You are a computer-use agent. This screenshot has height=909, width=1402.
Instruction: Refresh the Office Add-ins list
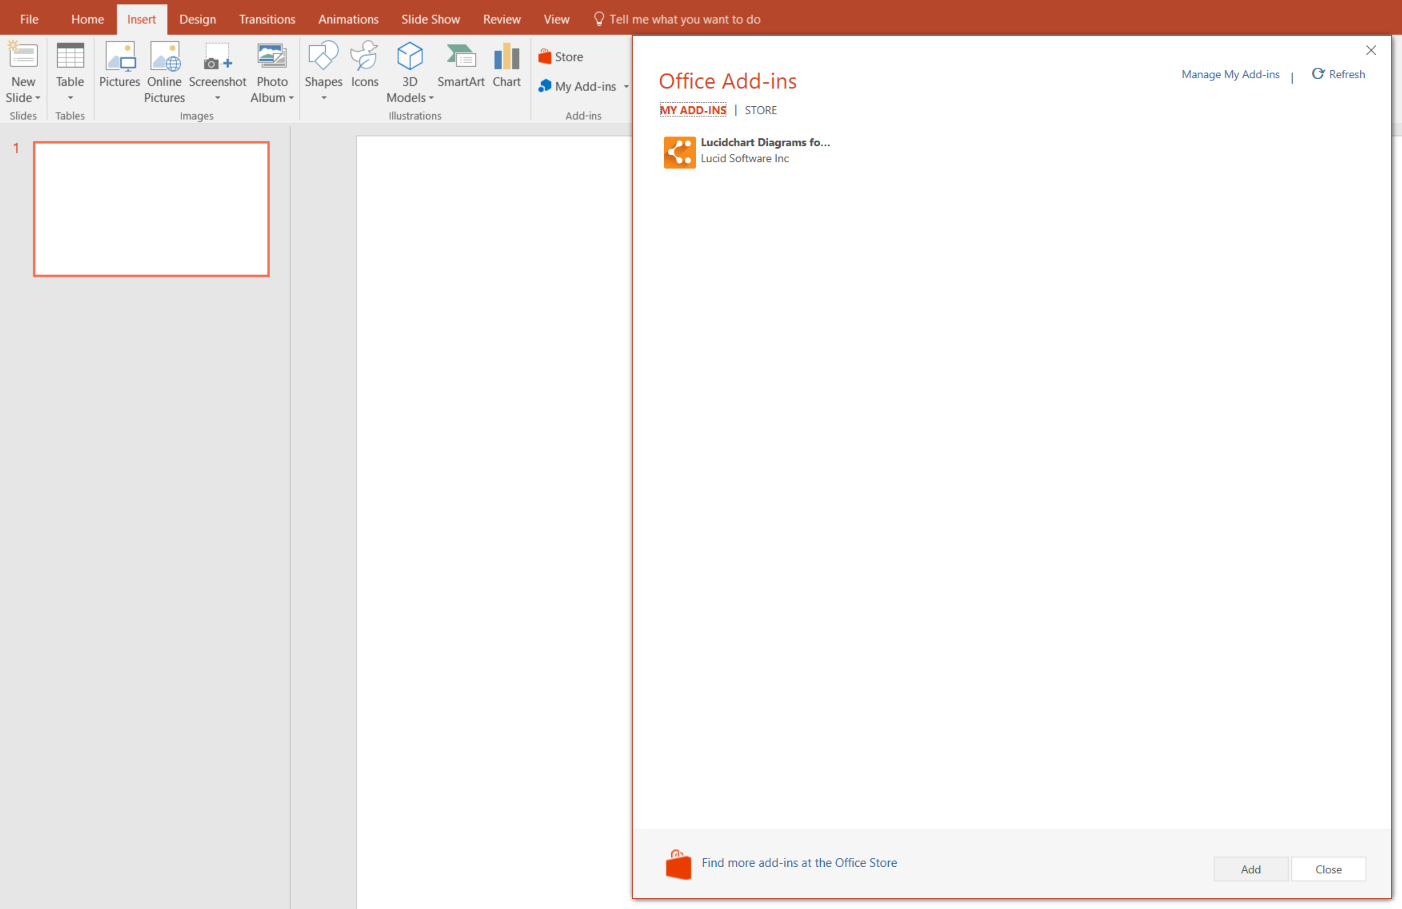click(1339, 74)
